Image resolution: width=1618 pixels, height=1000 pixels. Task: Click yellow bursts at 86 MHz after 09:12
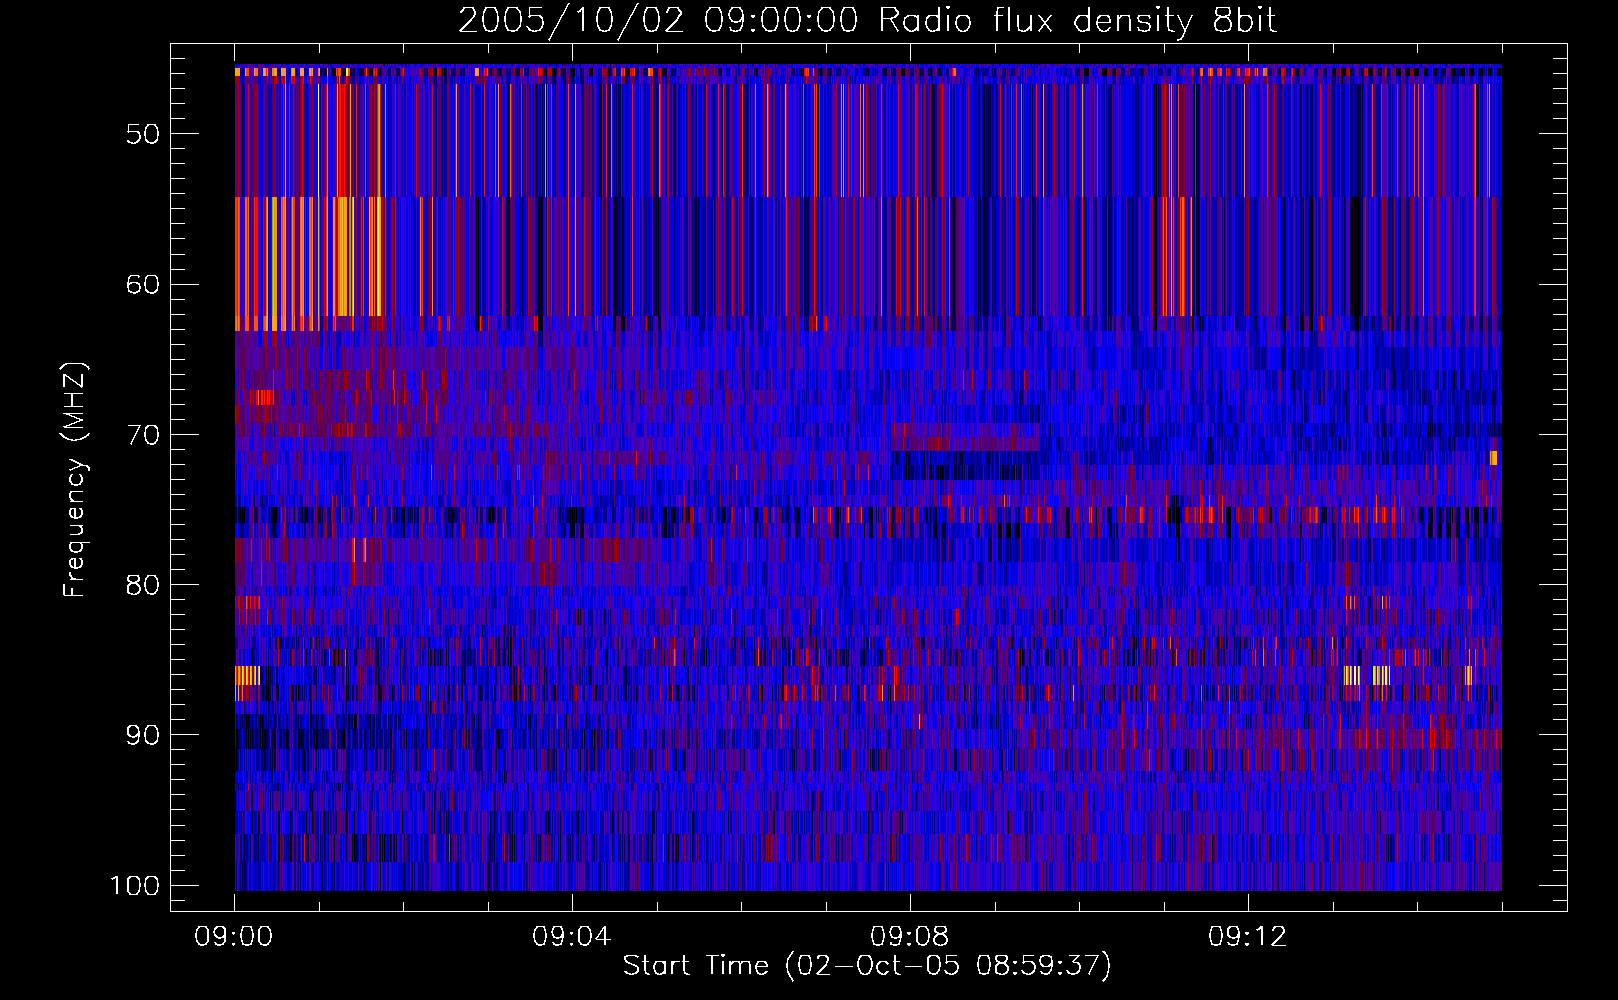(x=1380, y=675)
